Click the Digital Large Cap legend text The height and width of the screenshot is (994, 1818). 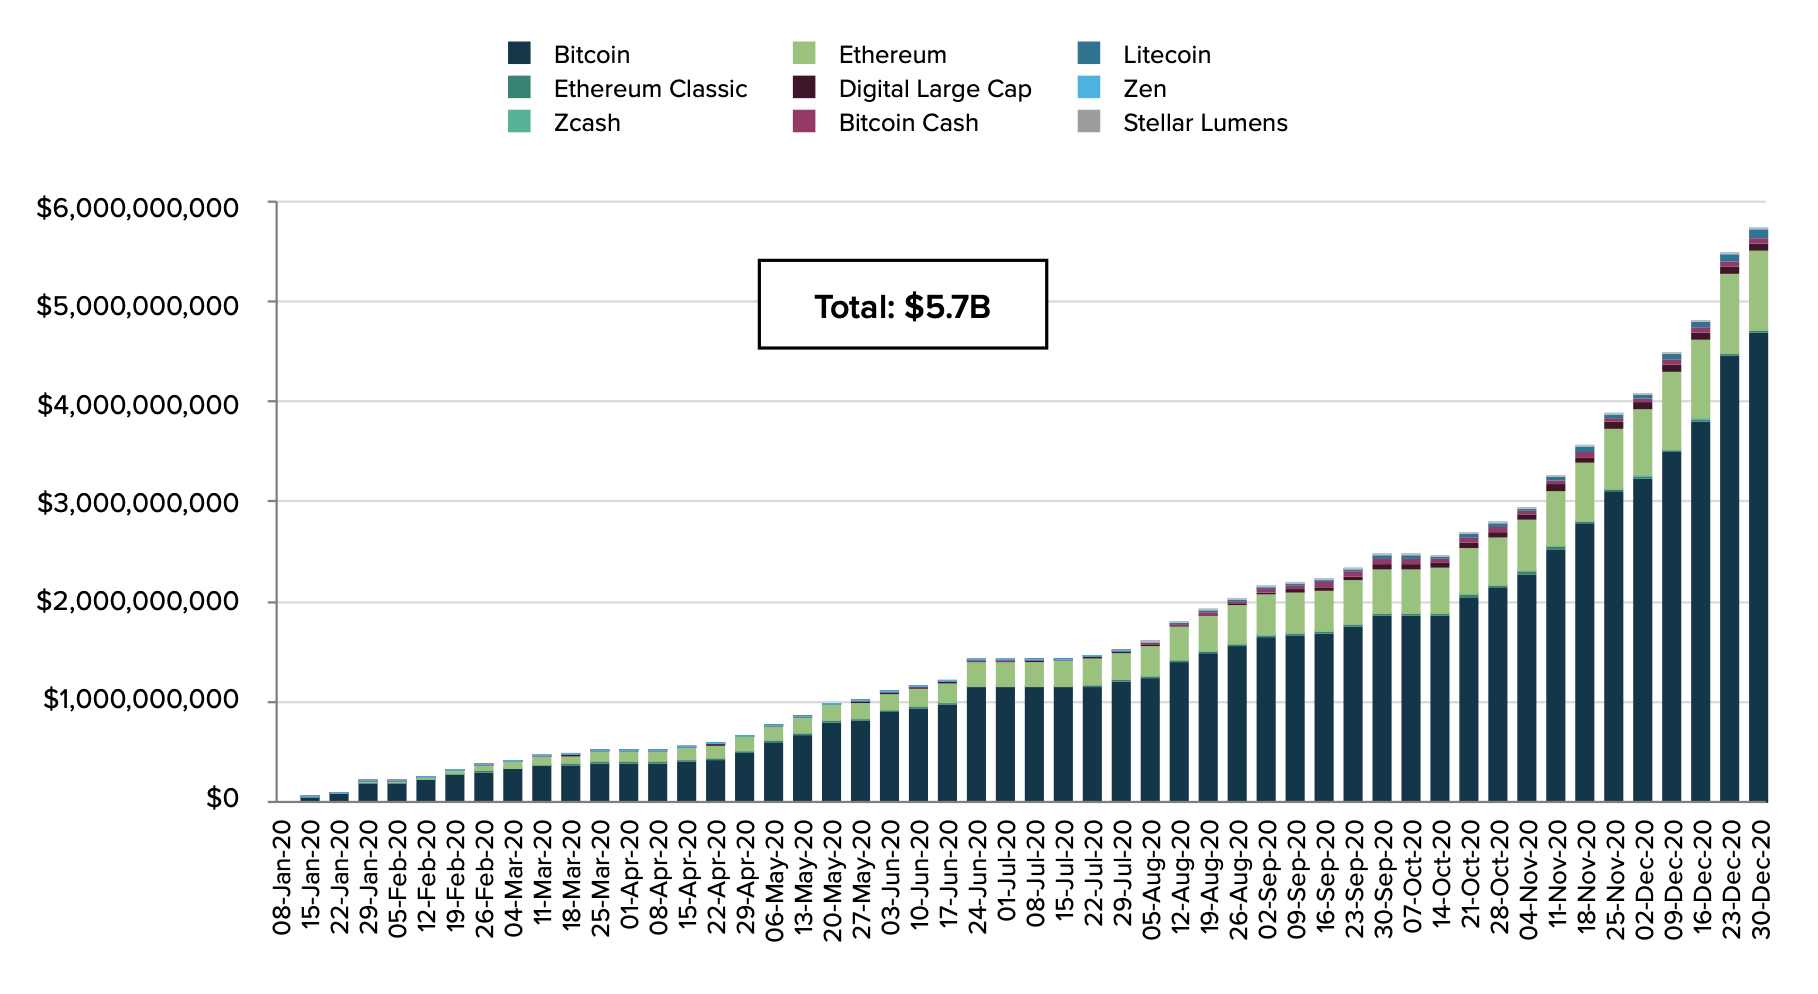[x=935, y=89]
